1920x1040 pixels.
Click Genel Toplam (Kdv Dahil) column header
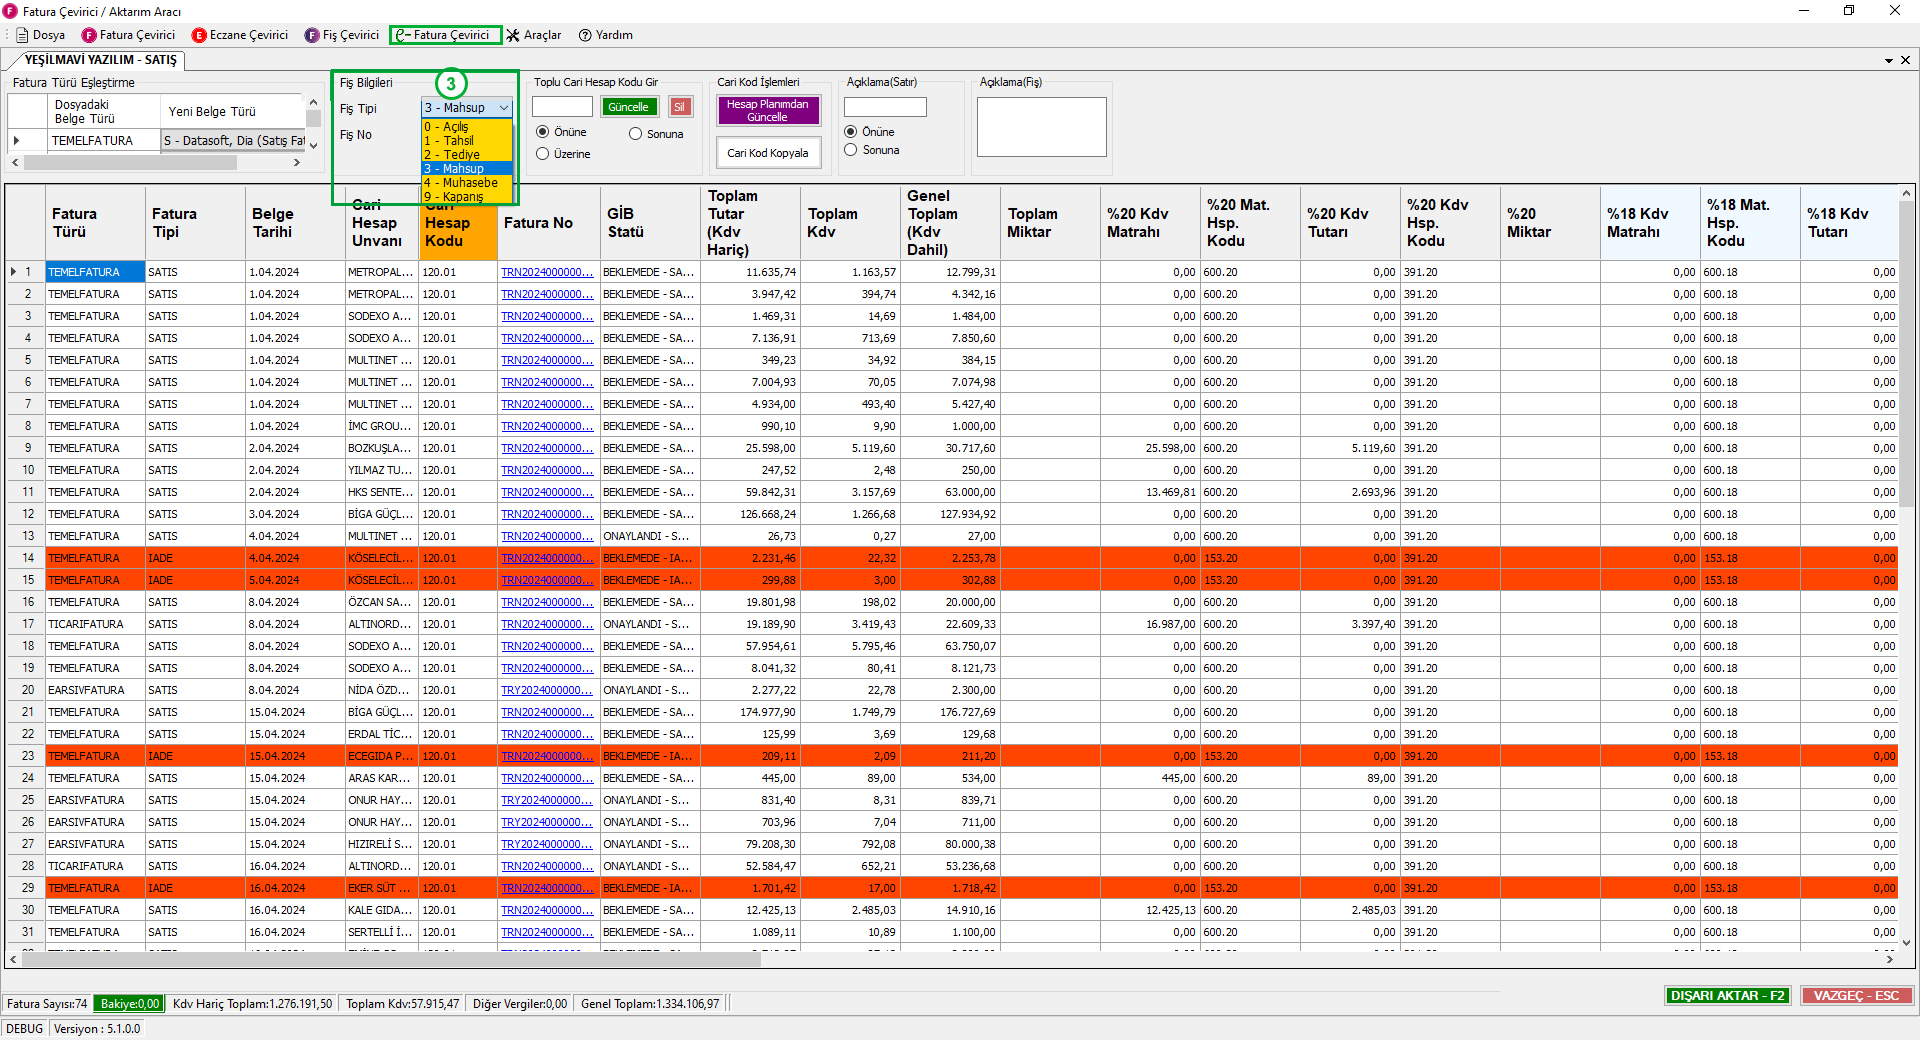(x=950, y=222)
